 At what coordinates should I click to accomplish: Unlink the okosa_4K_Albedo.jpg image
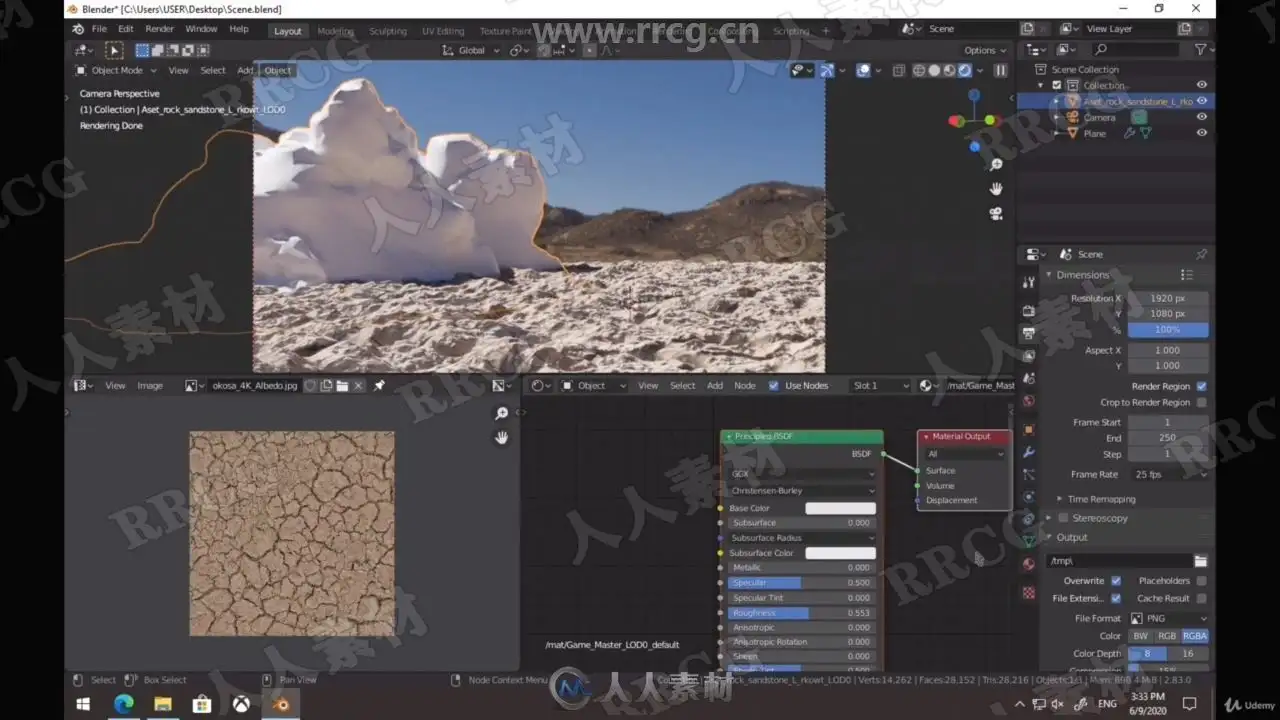pyautogui.click(x=358, y=385)
